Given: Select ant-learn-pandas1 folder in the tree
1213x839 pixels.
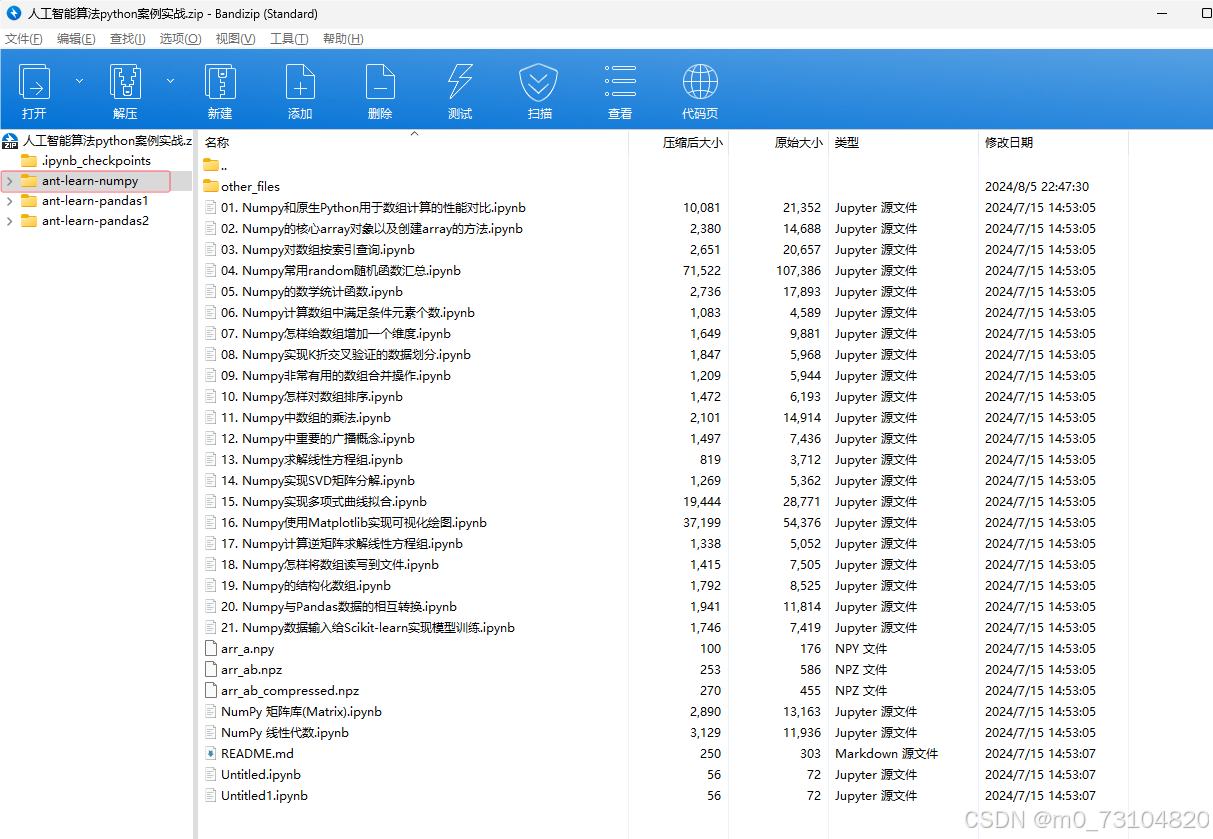Looking at the screenshot, I should 95,201.
